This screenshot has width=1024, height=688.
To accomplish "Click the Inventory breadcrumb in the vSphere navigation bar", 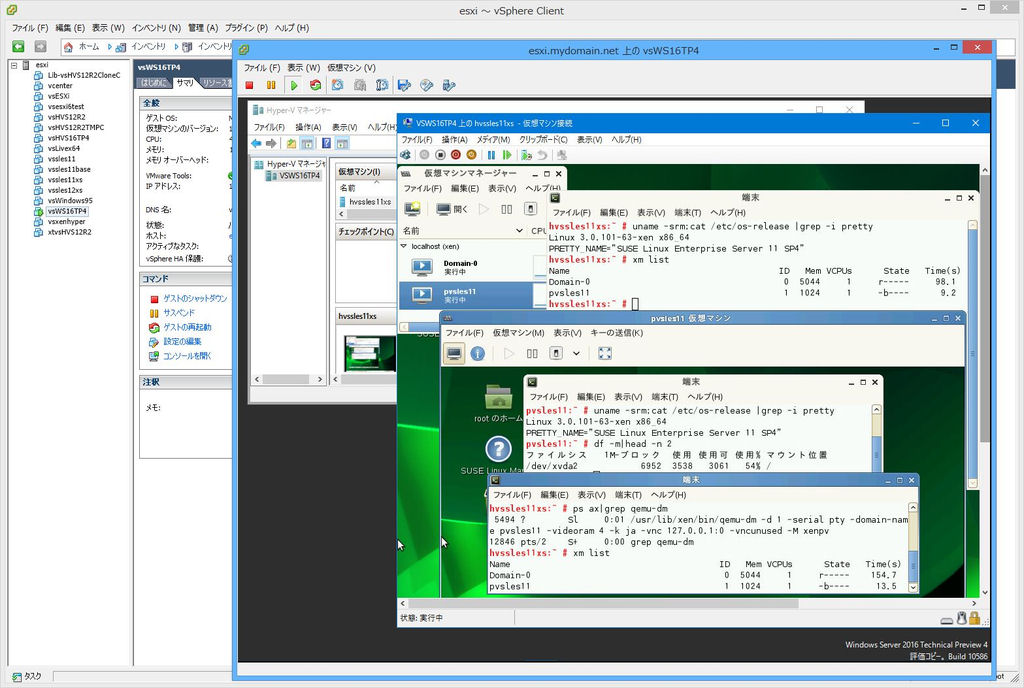I will (148, 47).
